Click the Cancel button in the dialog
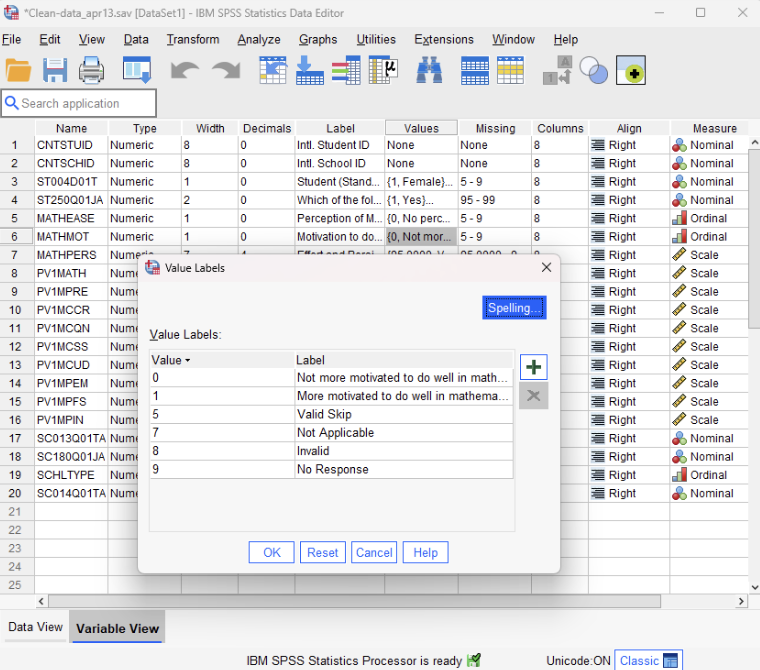 click(374, 553)
